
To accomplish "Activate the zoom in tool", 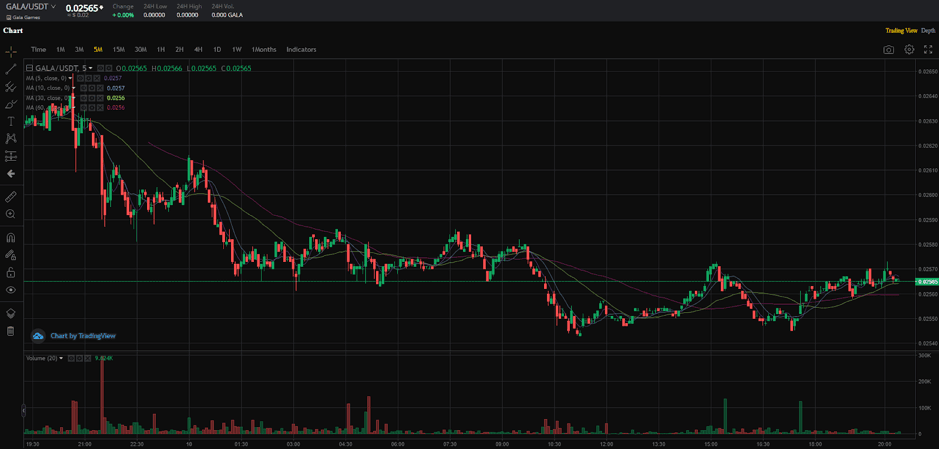I will 11,214.
